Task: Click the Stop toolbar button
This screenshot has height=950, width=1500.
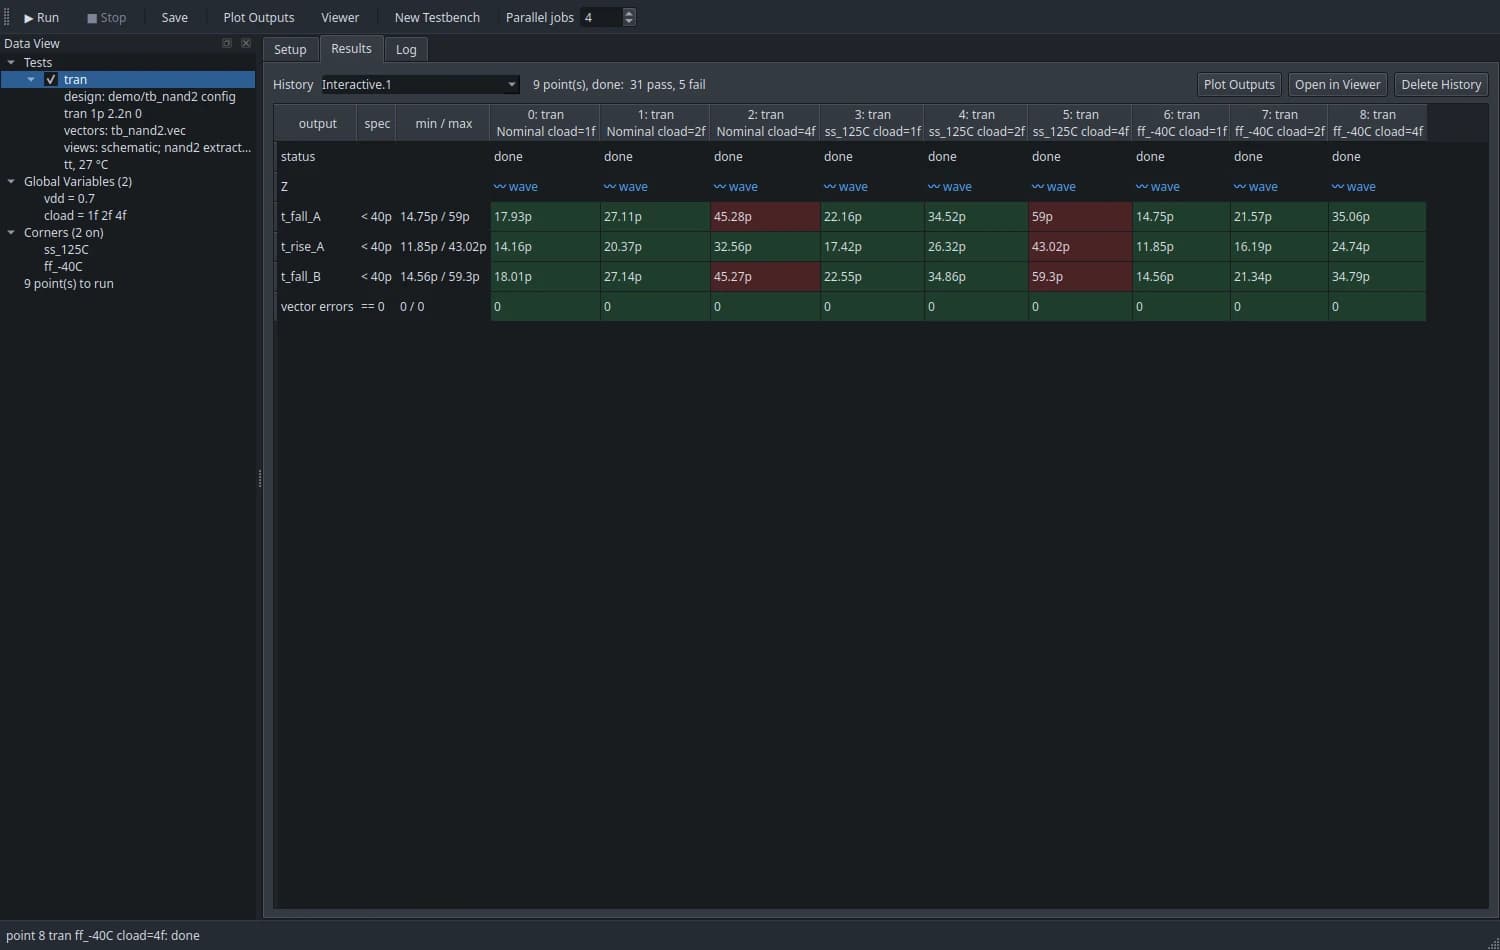Action: (x=106, y=18)
